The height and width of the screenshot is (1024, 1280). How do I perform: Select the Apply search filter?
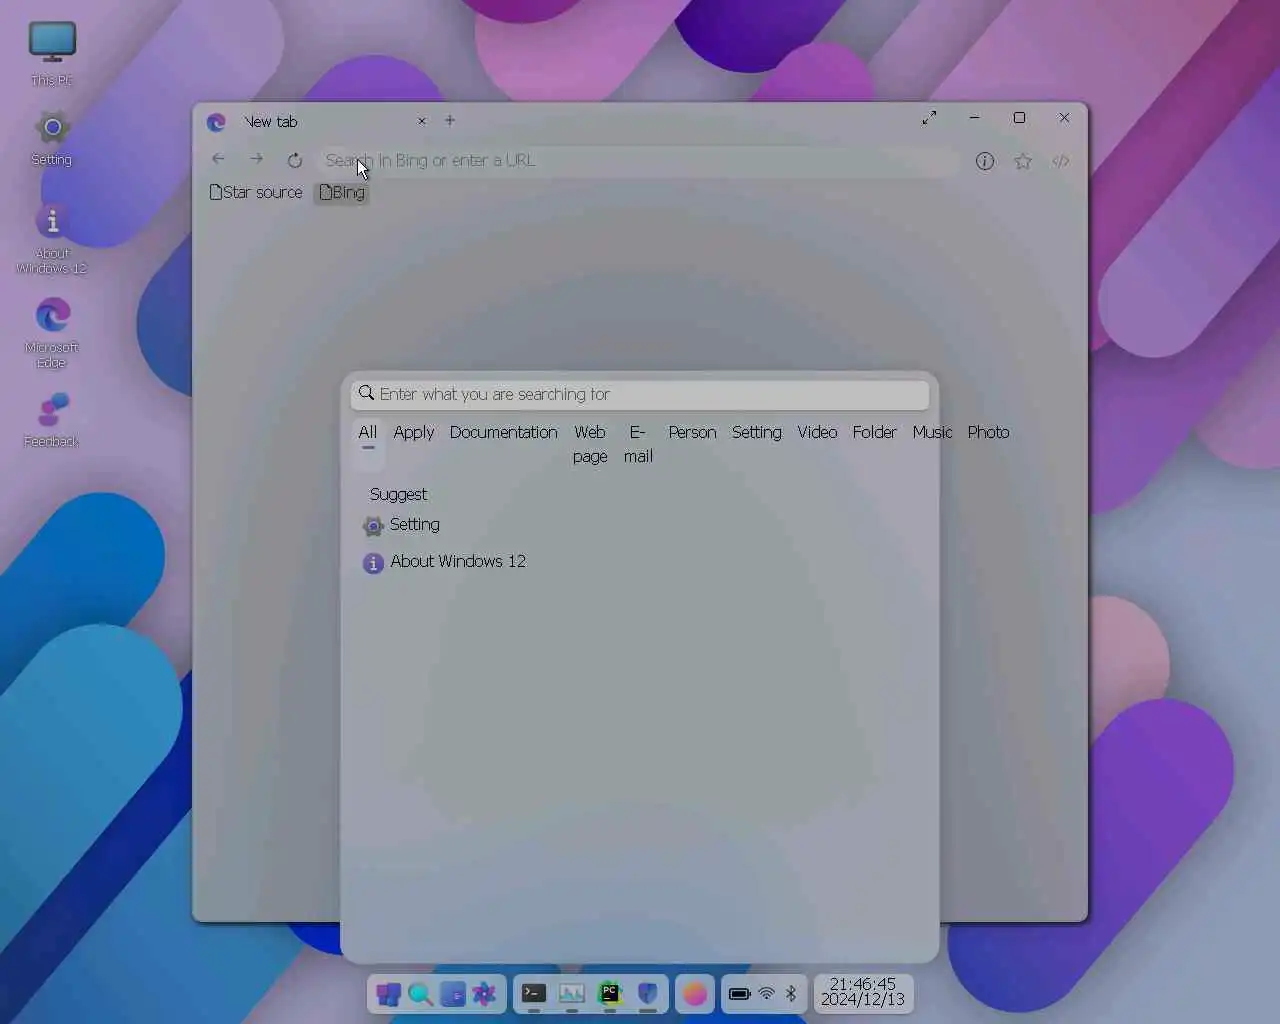[414, 432]
